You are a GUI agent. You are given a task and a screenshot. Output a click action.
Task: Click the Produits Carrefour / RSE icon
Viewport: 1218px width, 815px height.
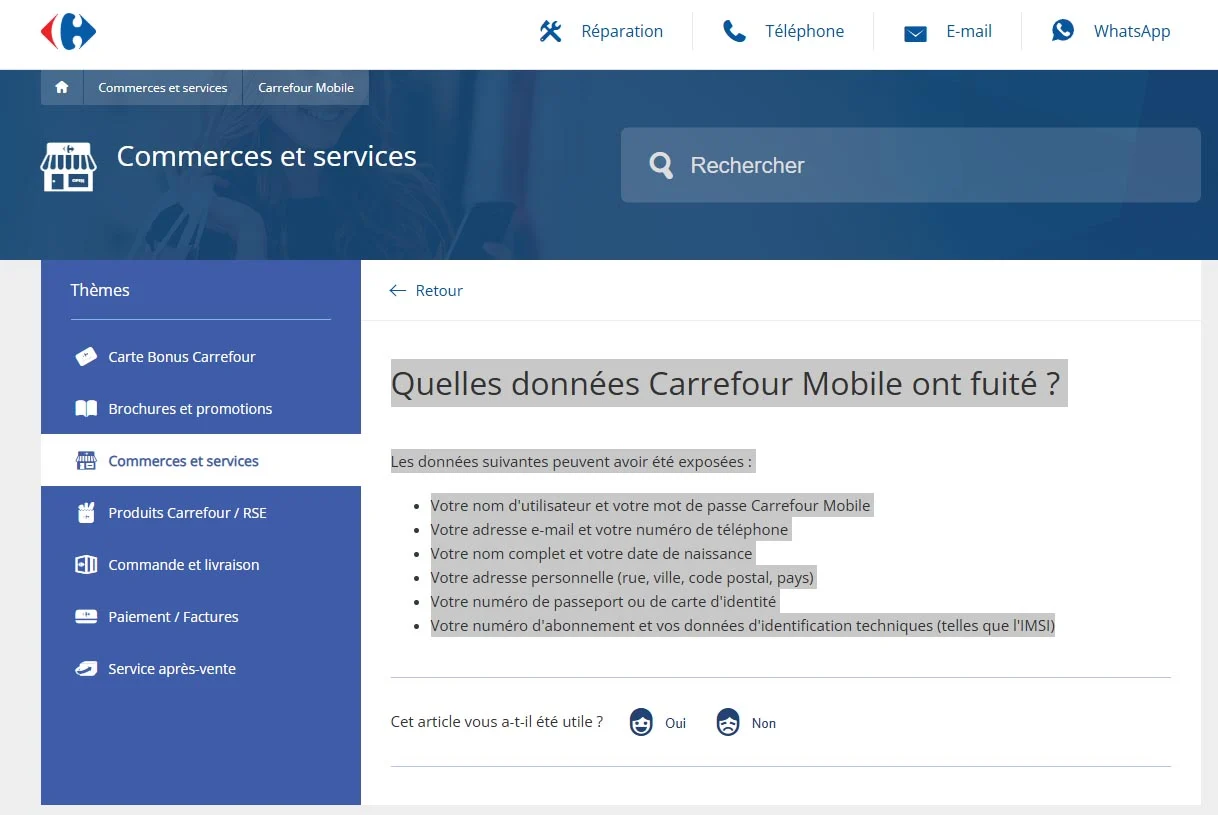pos(86,513)
